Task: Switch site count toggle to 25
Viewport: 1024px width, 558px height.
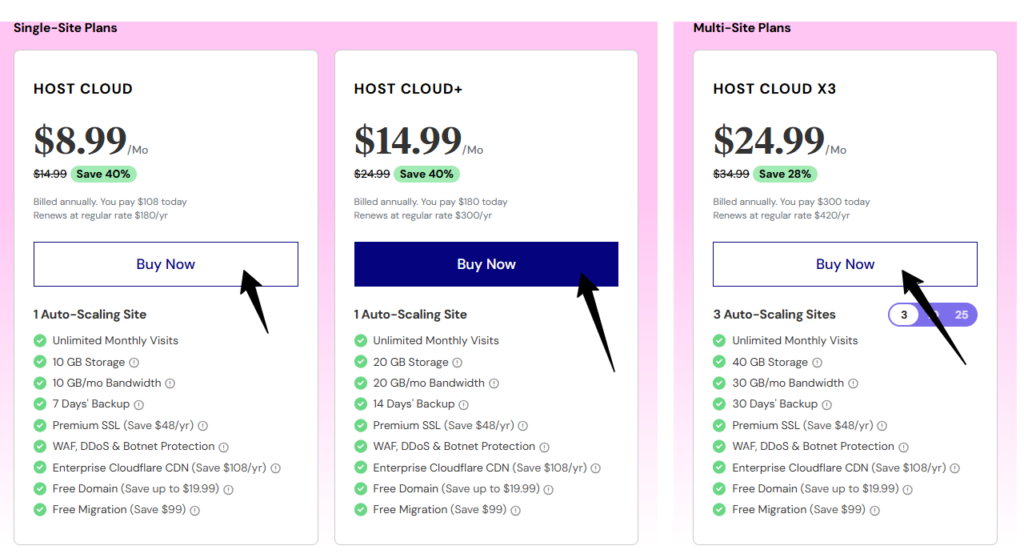Action: pyautogui.click(x=961, y=315)
